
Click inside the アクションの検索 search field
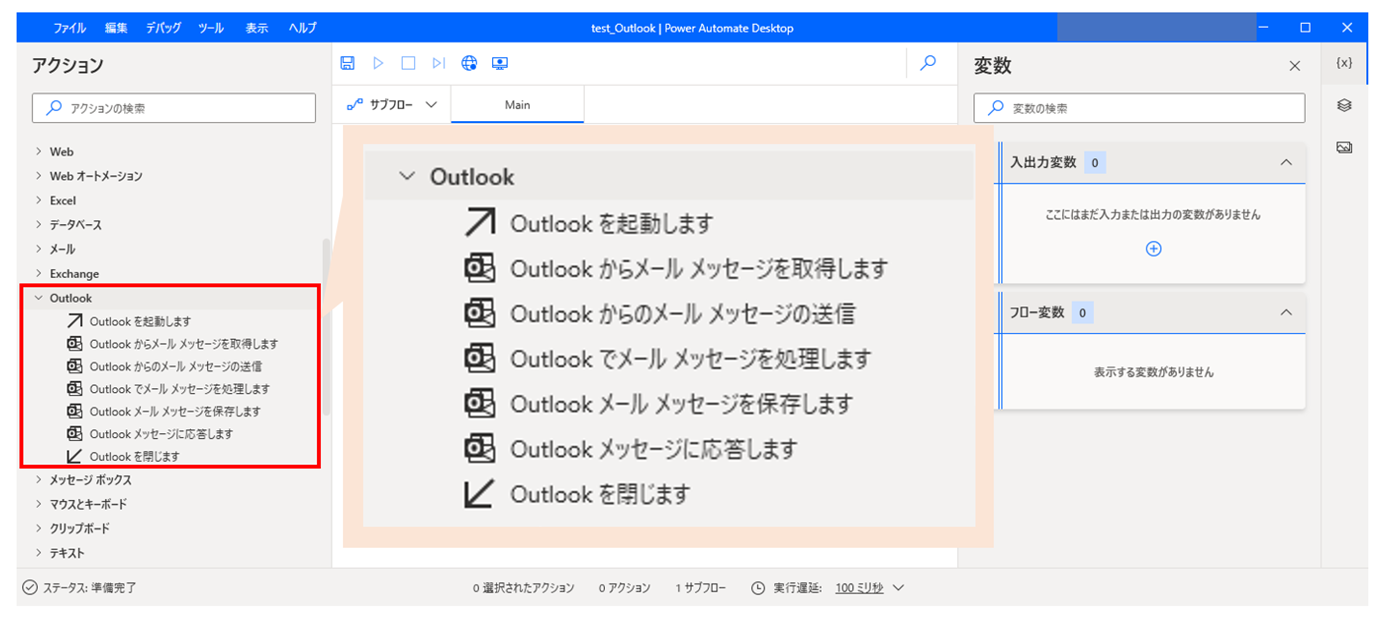tap(173, 106)
